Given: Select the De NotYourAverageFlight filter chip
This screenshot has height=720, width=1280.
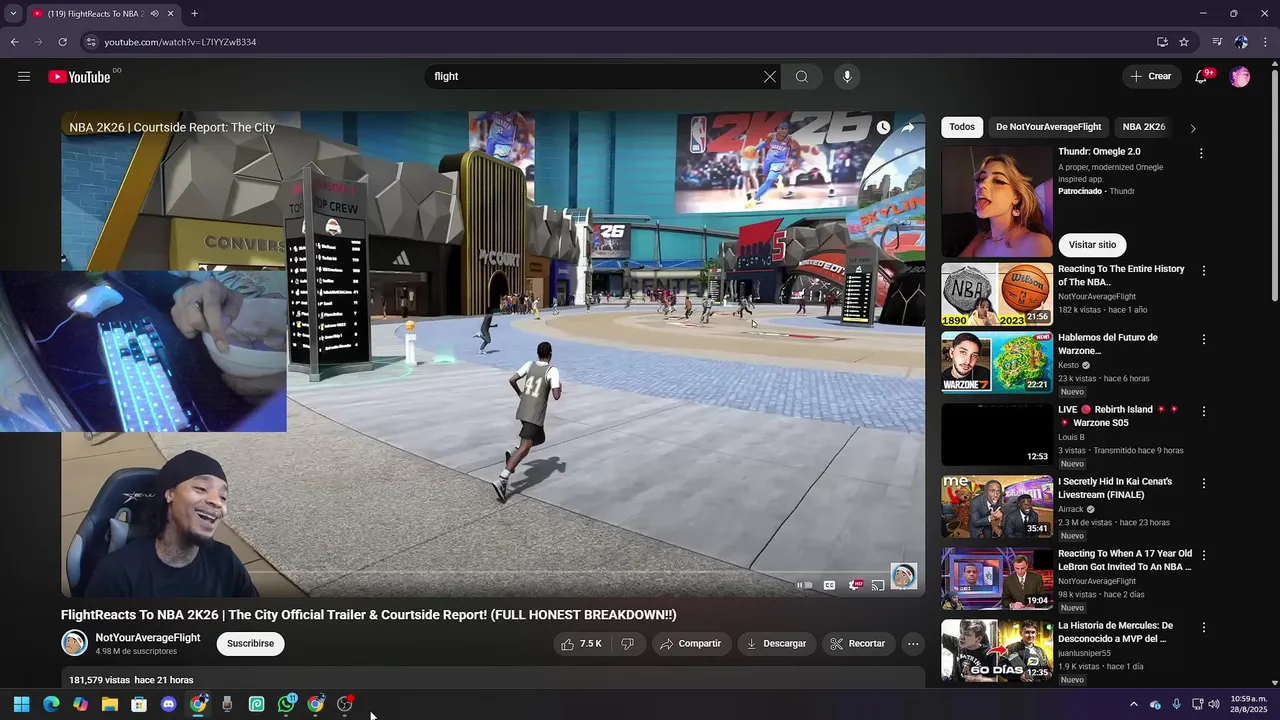Looking at the screenshot, I should pos(1048,127).
